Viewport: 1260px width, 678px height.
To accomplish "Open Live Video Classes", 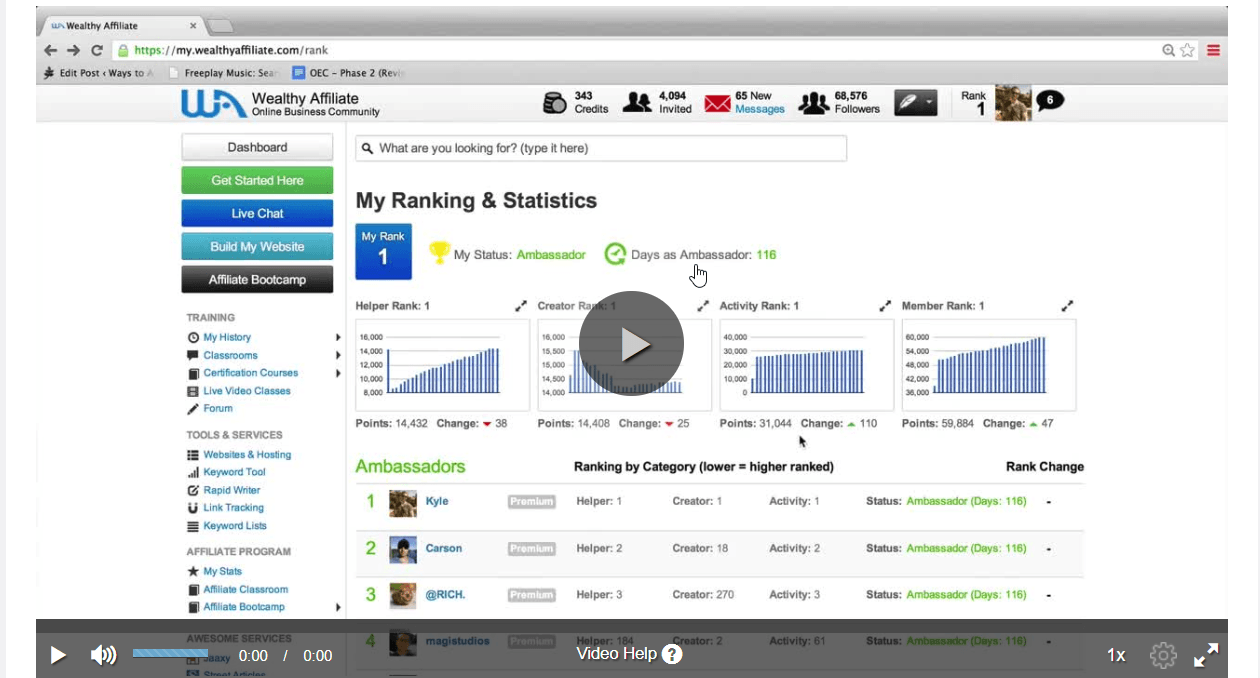I will 247,391.
